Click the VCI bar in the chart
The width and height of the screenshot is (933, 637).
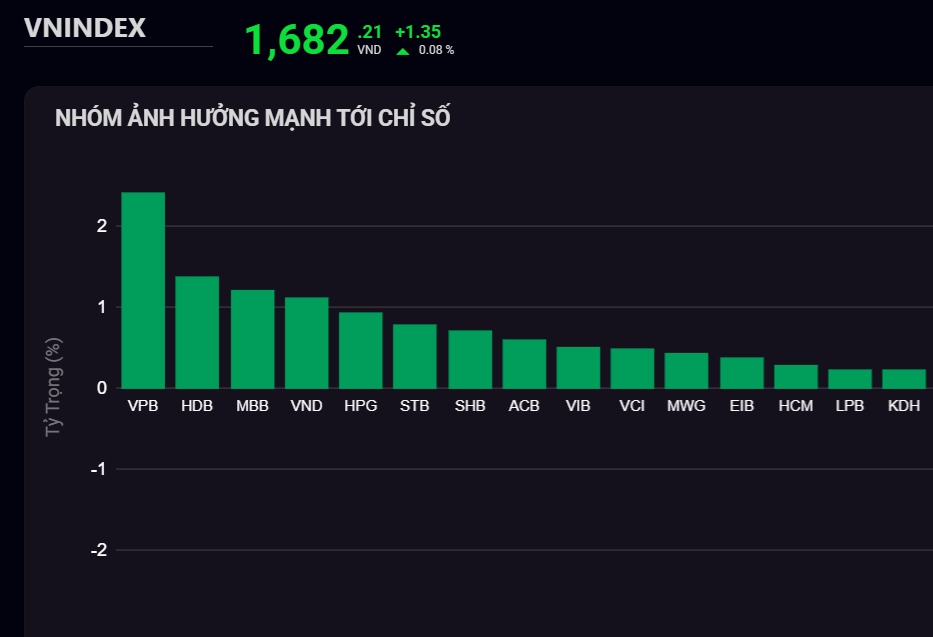click(632, 368)
